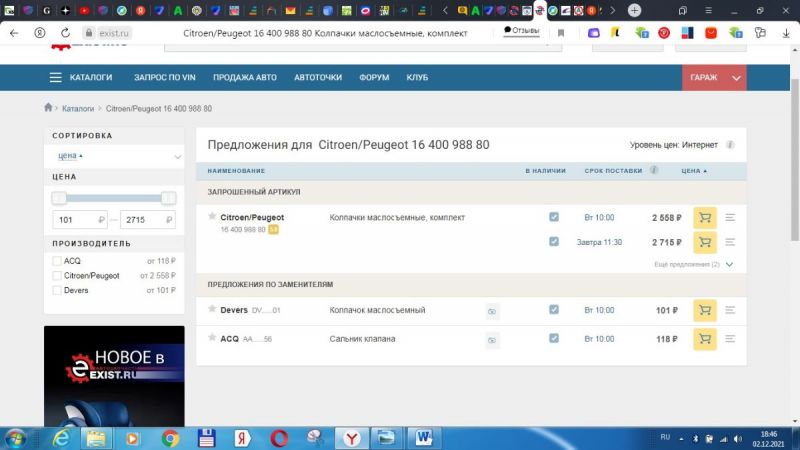
Task: Open Internet Explorer from the taskbar
Action: [61, 438]
